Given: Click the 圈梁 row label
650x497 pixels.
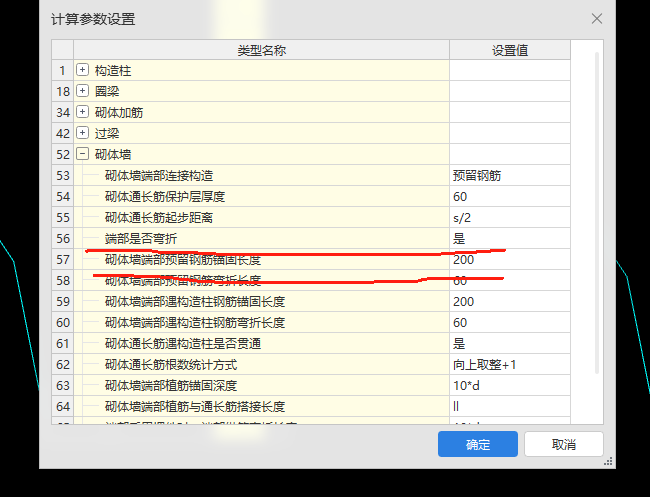Looking at the screenshot, I should point(107,91).
